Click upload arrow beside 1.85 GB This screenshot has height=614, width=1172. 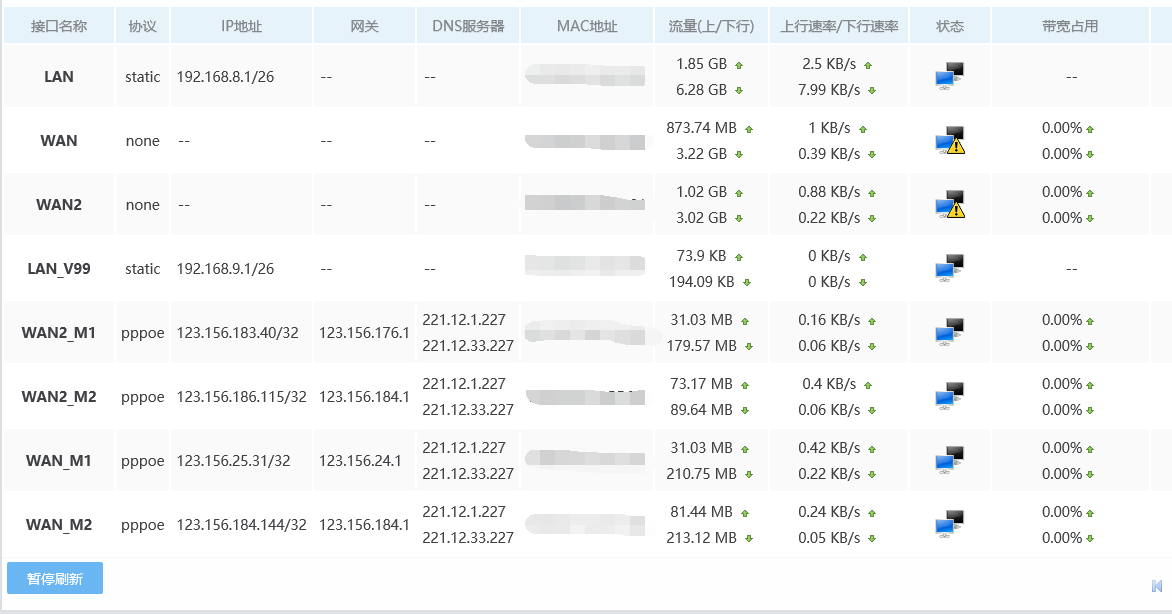[738, 66]
